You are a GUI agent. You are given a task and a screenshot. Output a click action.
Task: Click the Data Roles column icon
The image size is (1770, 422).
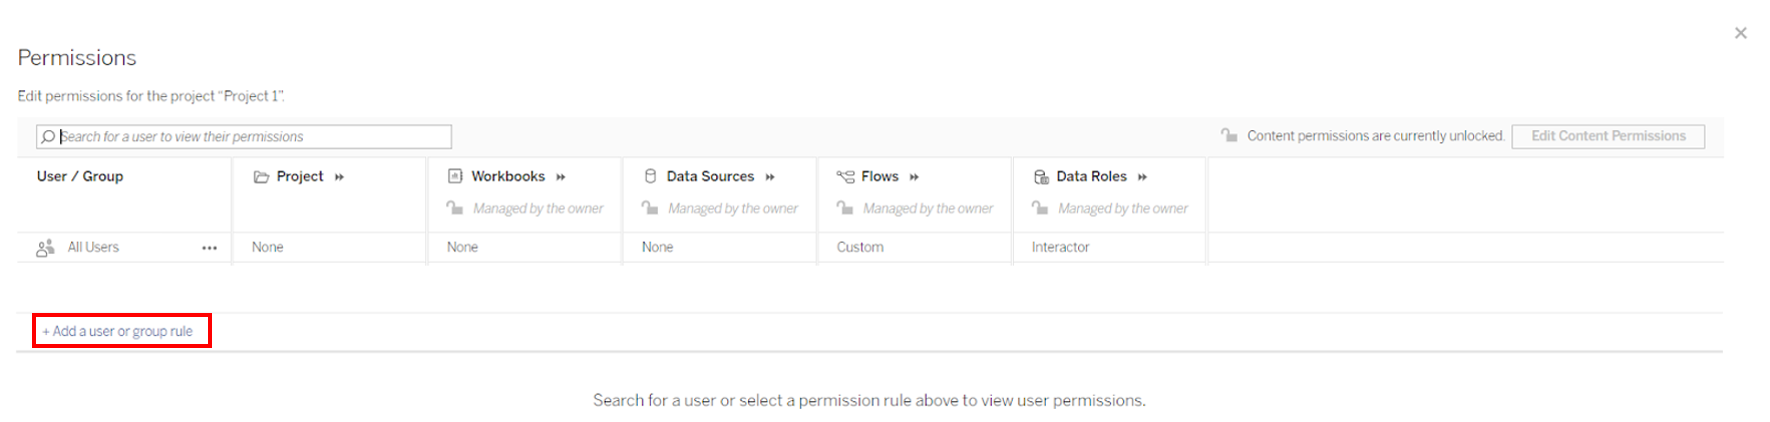click(x=1041, y=177)
